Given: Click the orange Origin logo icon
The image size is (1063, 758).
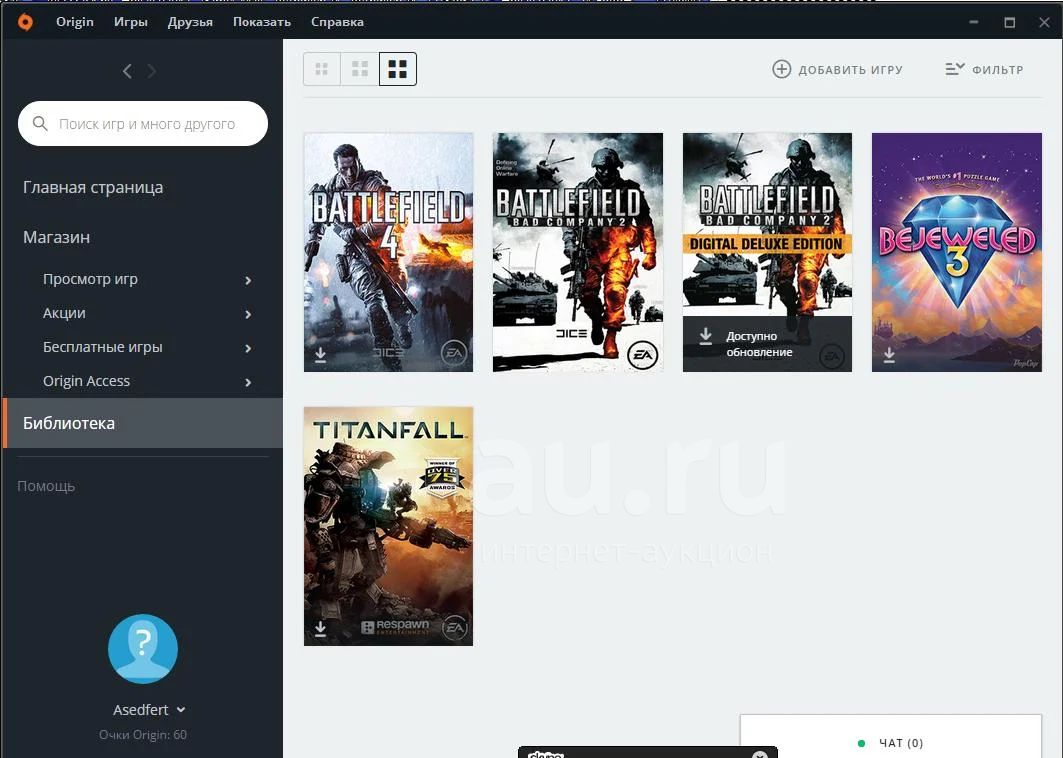Looking at the screenshot, I should click(25, 22).
